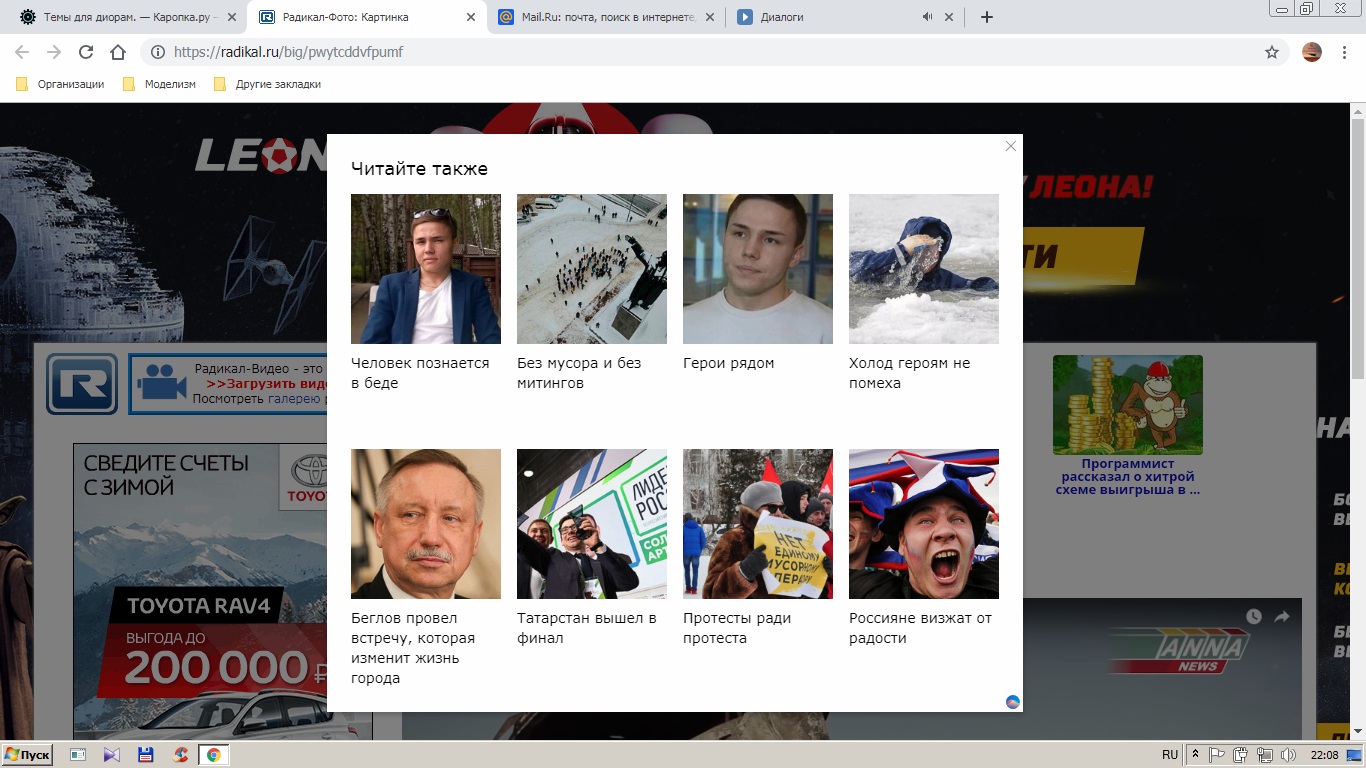
Task: Open the Chrome three-dot menu
Action: [x=1345, y=52]
